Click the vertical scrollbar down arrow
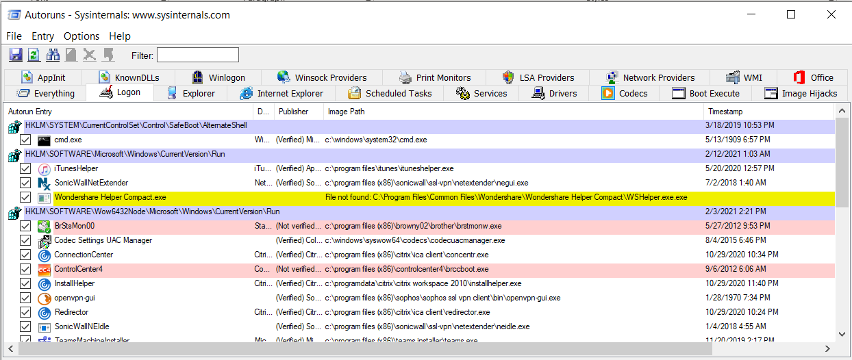852x360 pixels. [843, 334]
